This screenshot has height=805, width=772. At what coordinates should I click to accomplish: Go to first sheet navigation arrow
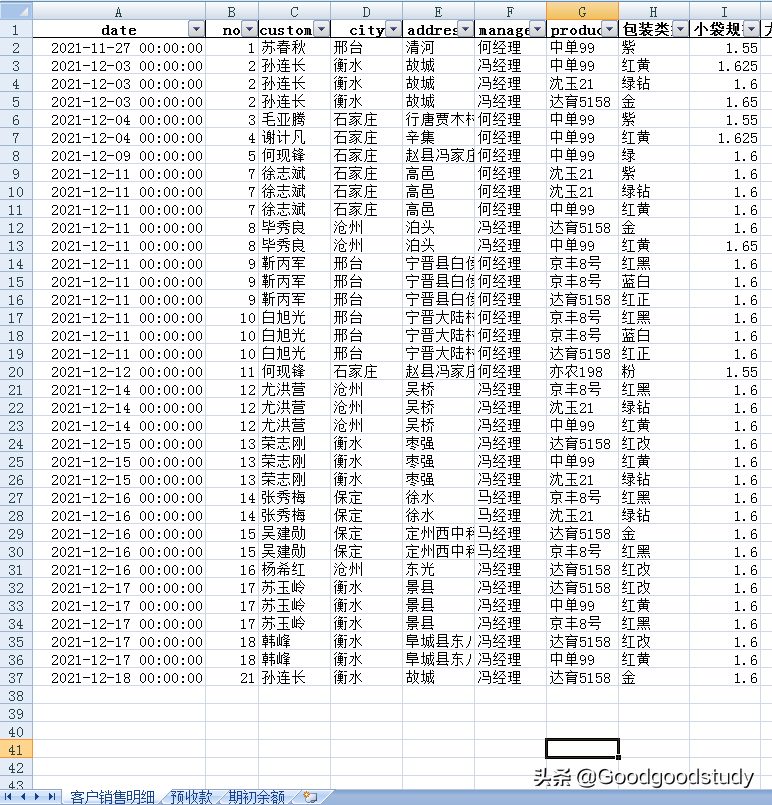[x=8, y=797]
